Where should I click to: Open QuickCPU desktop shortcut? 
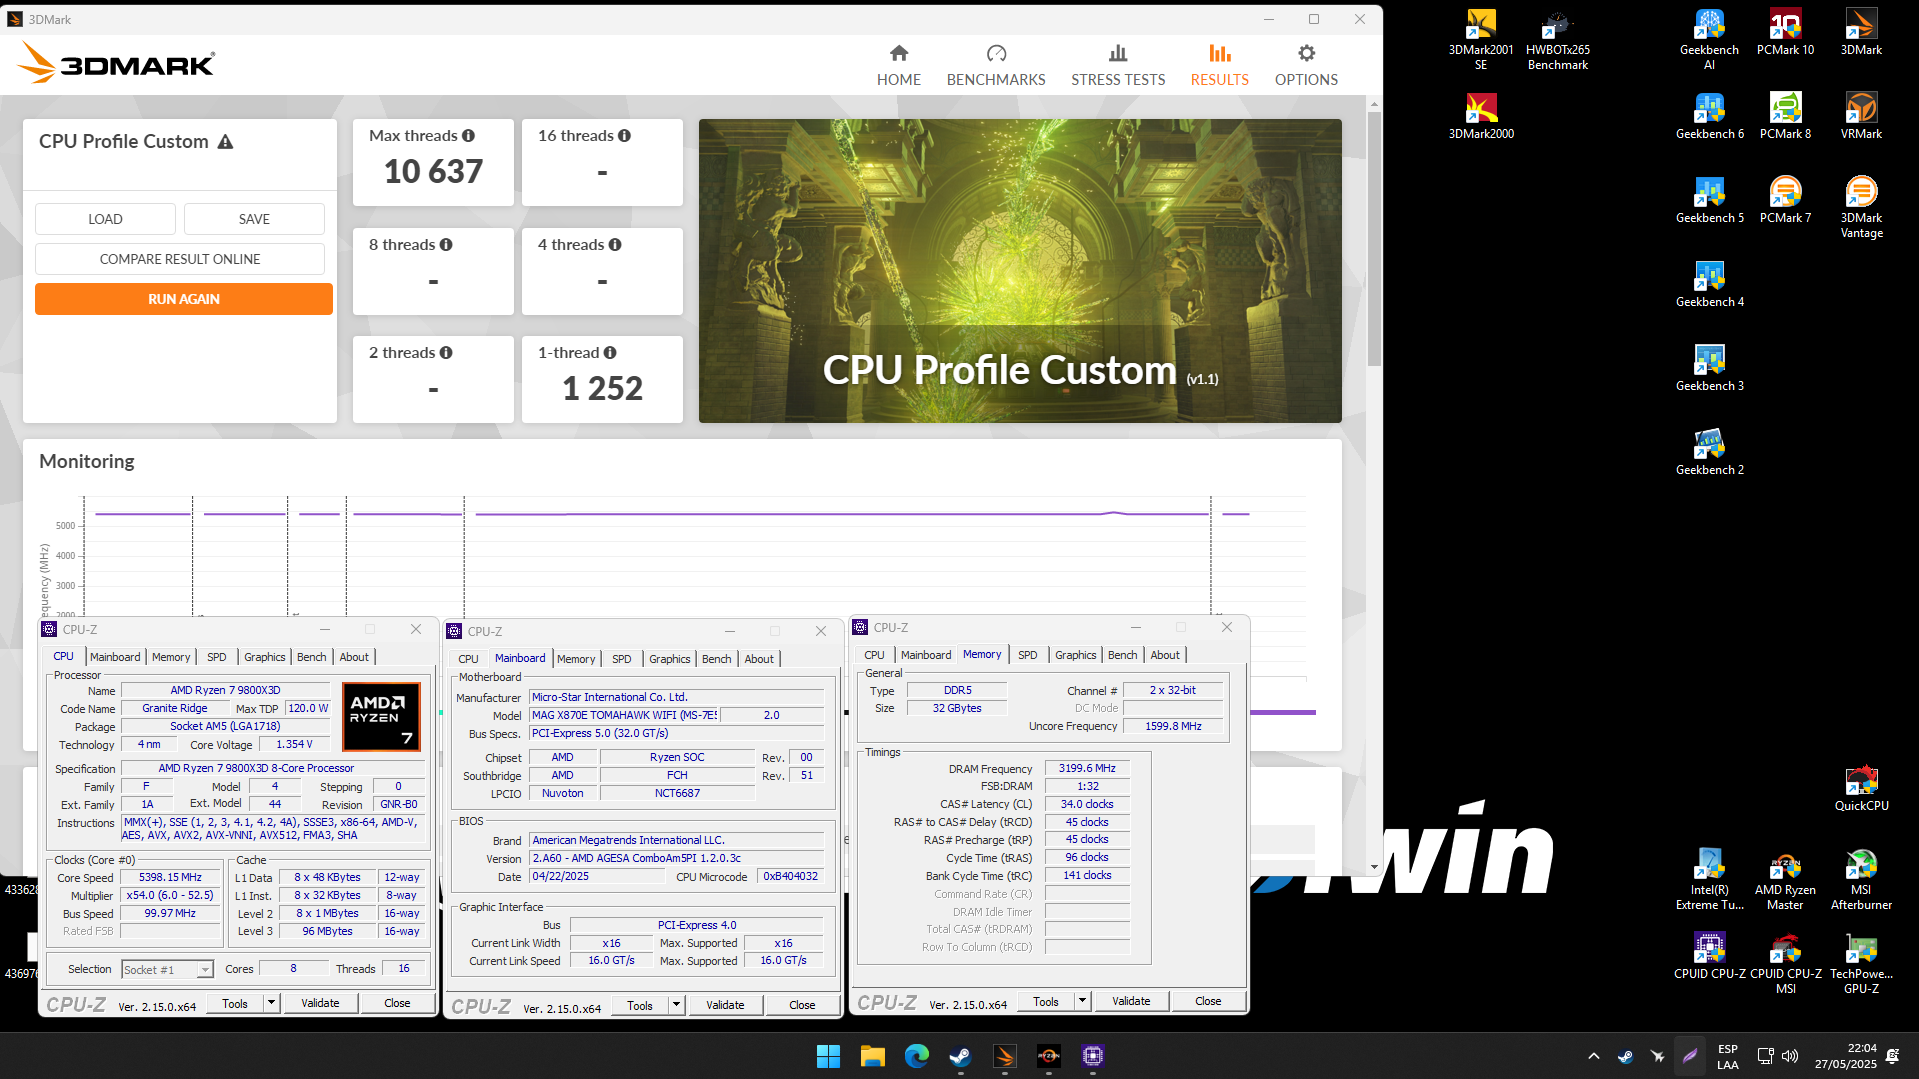pyautogui.click(x=1861, y=788)
